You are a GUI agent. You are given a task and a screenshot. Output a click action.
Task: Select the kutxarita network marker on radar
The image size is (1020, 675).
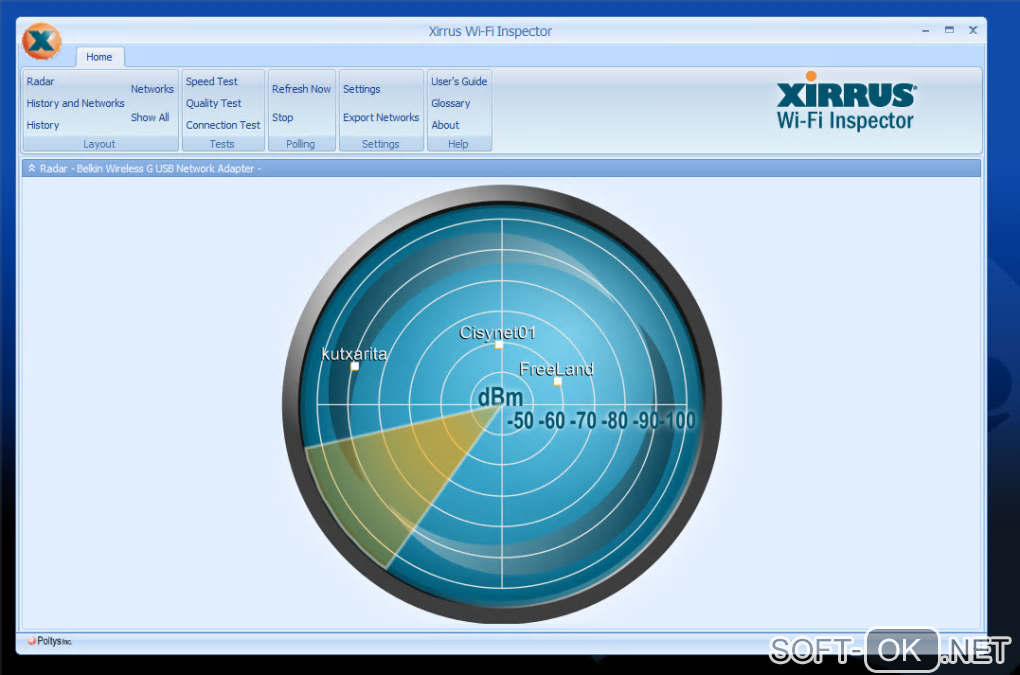355,367
